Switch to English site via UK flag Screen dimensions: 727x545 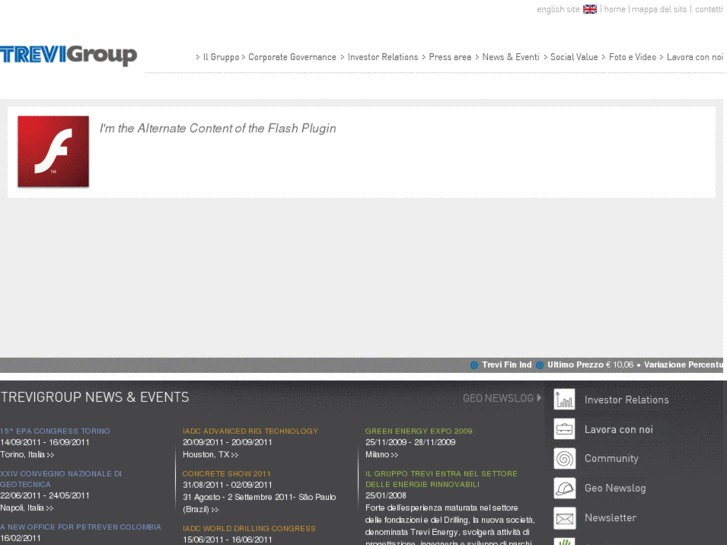point(590,9)
